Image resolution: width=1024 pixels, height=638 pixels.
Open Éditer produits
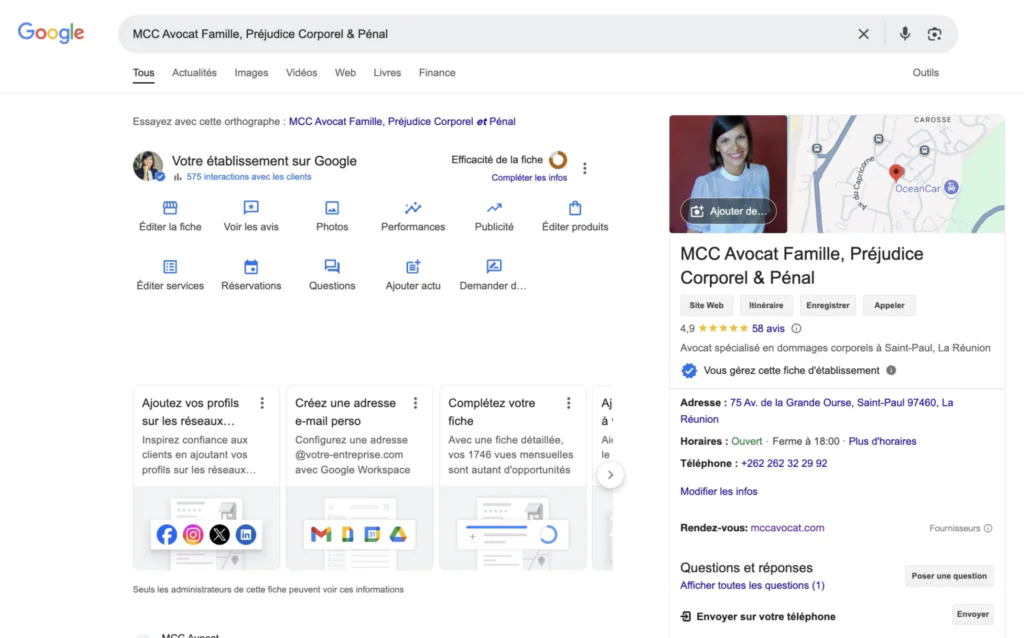(575, 216)
